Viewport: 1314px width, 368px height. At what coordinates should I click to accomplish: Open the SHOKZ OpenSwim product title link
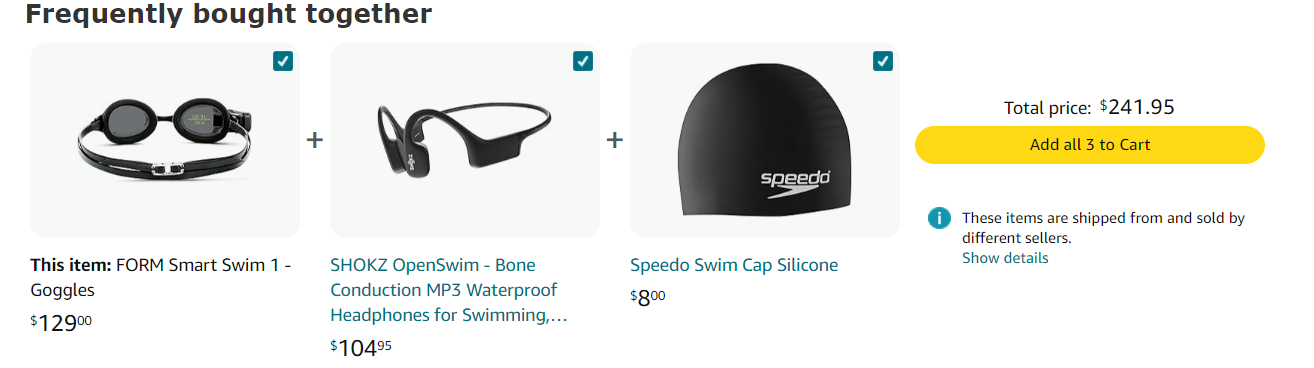(450, 290)
